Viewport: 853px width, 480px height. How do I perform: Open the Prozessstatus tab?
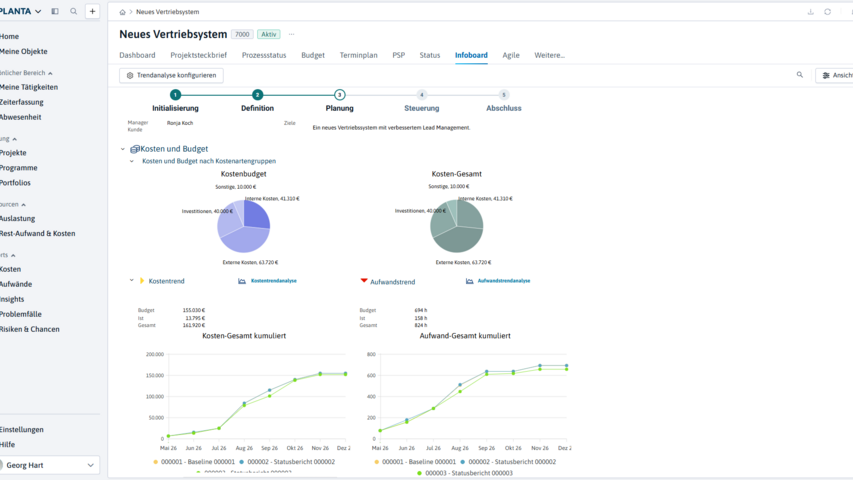[x=264, y=55]
